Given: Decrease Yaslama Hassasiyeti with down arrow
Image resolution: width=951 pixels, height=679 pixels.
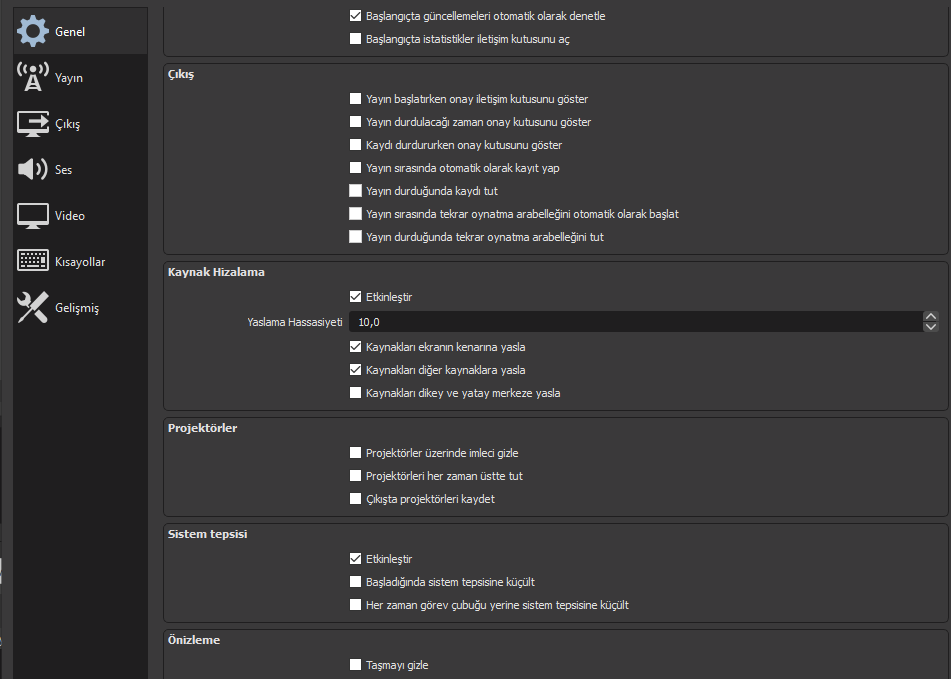Looking at the screenshot, I should 931,327.
